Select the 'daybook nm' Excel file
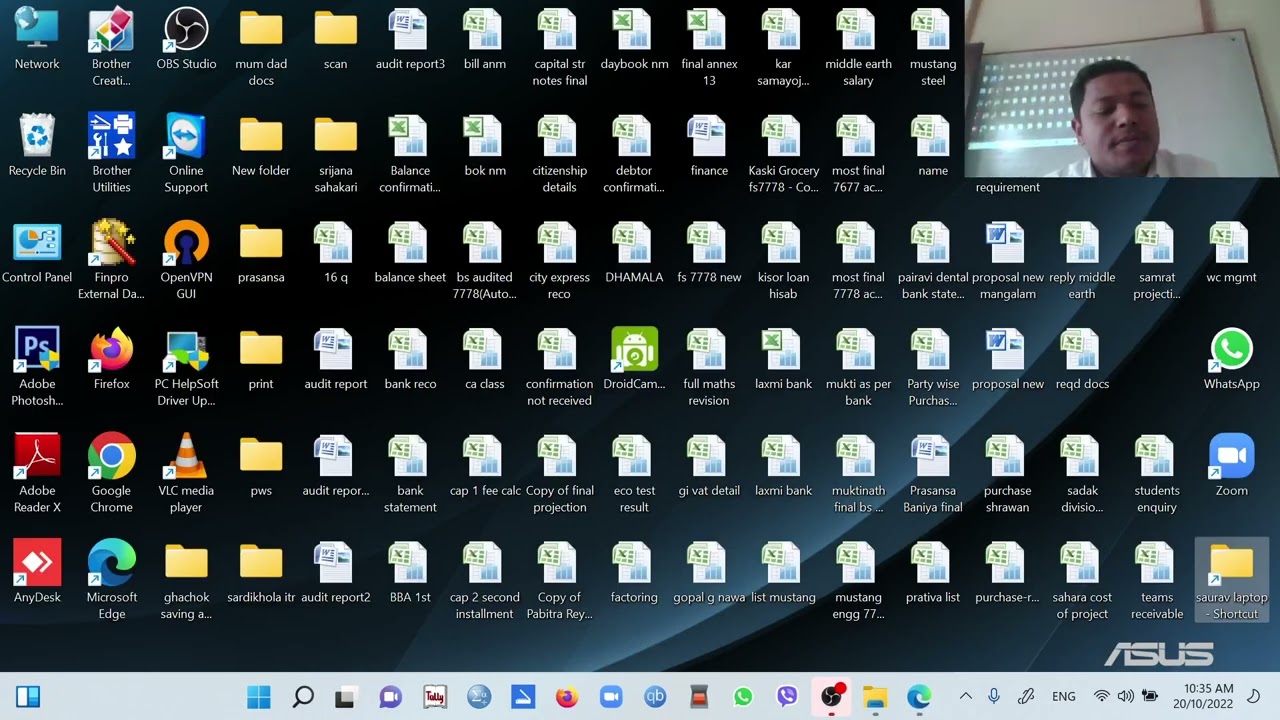This screenshot has width=1280, height=720. click(634, 40)
